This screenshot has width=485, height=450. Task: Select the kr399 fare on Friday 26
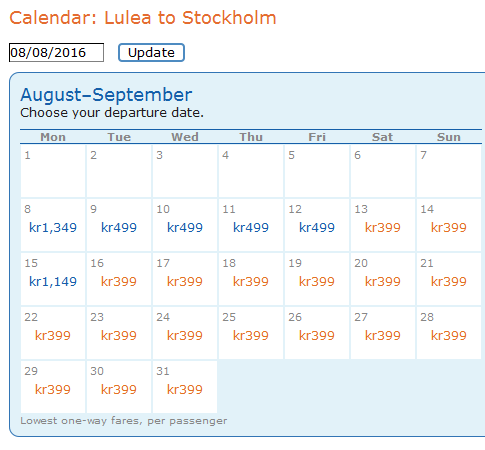(x=317, y=336)
